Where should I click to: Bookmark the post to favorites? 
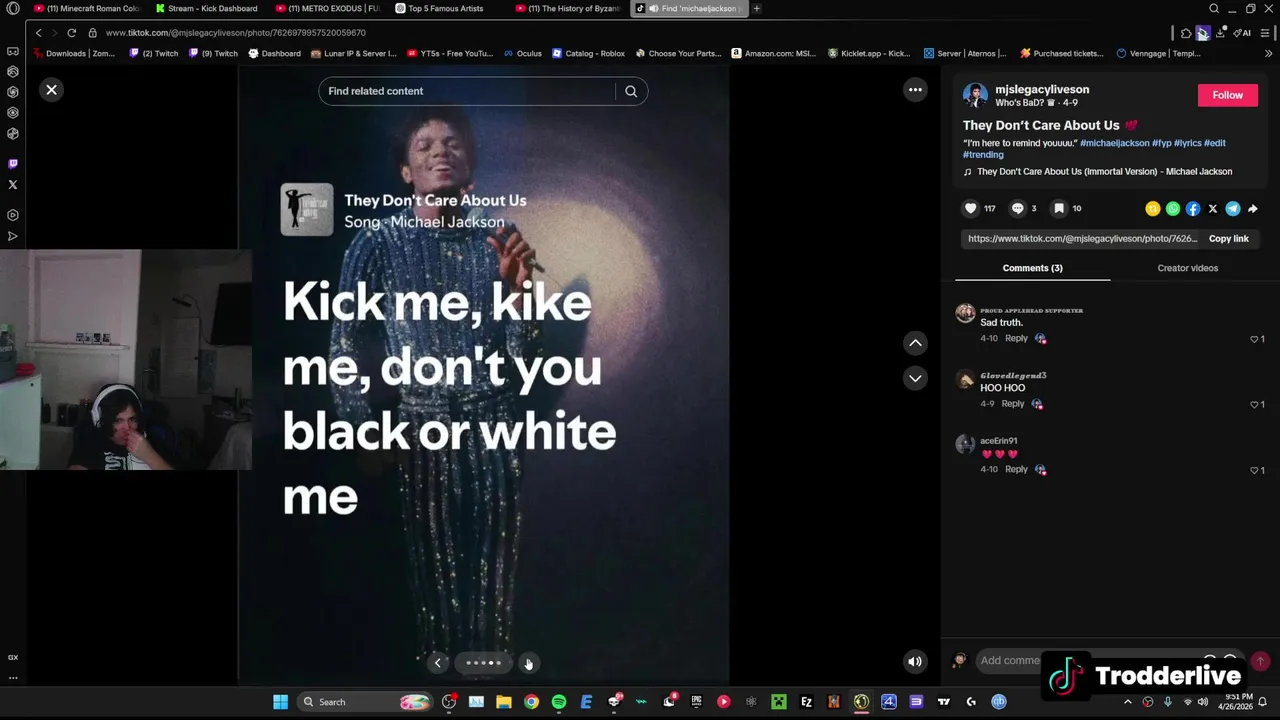click(1059, 208)
